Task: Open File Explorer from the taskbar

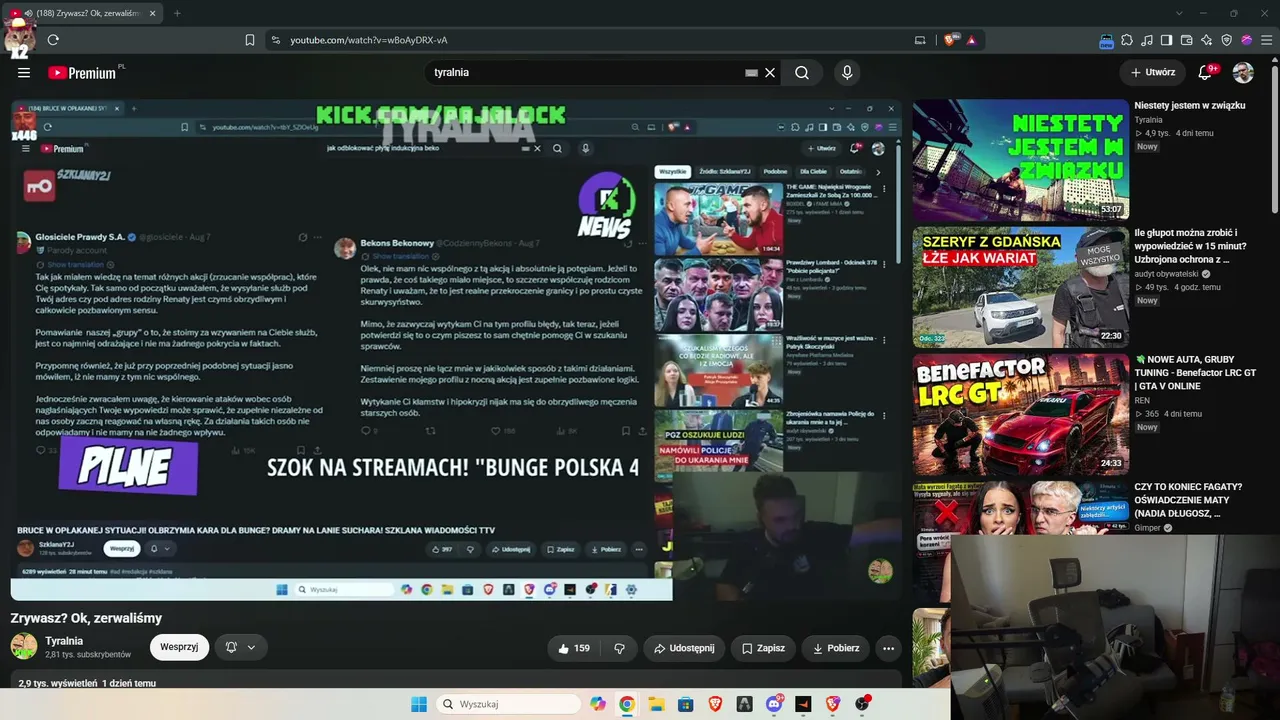Action: 656,704
